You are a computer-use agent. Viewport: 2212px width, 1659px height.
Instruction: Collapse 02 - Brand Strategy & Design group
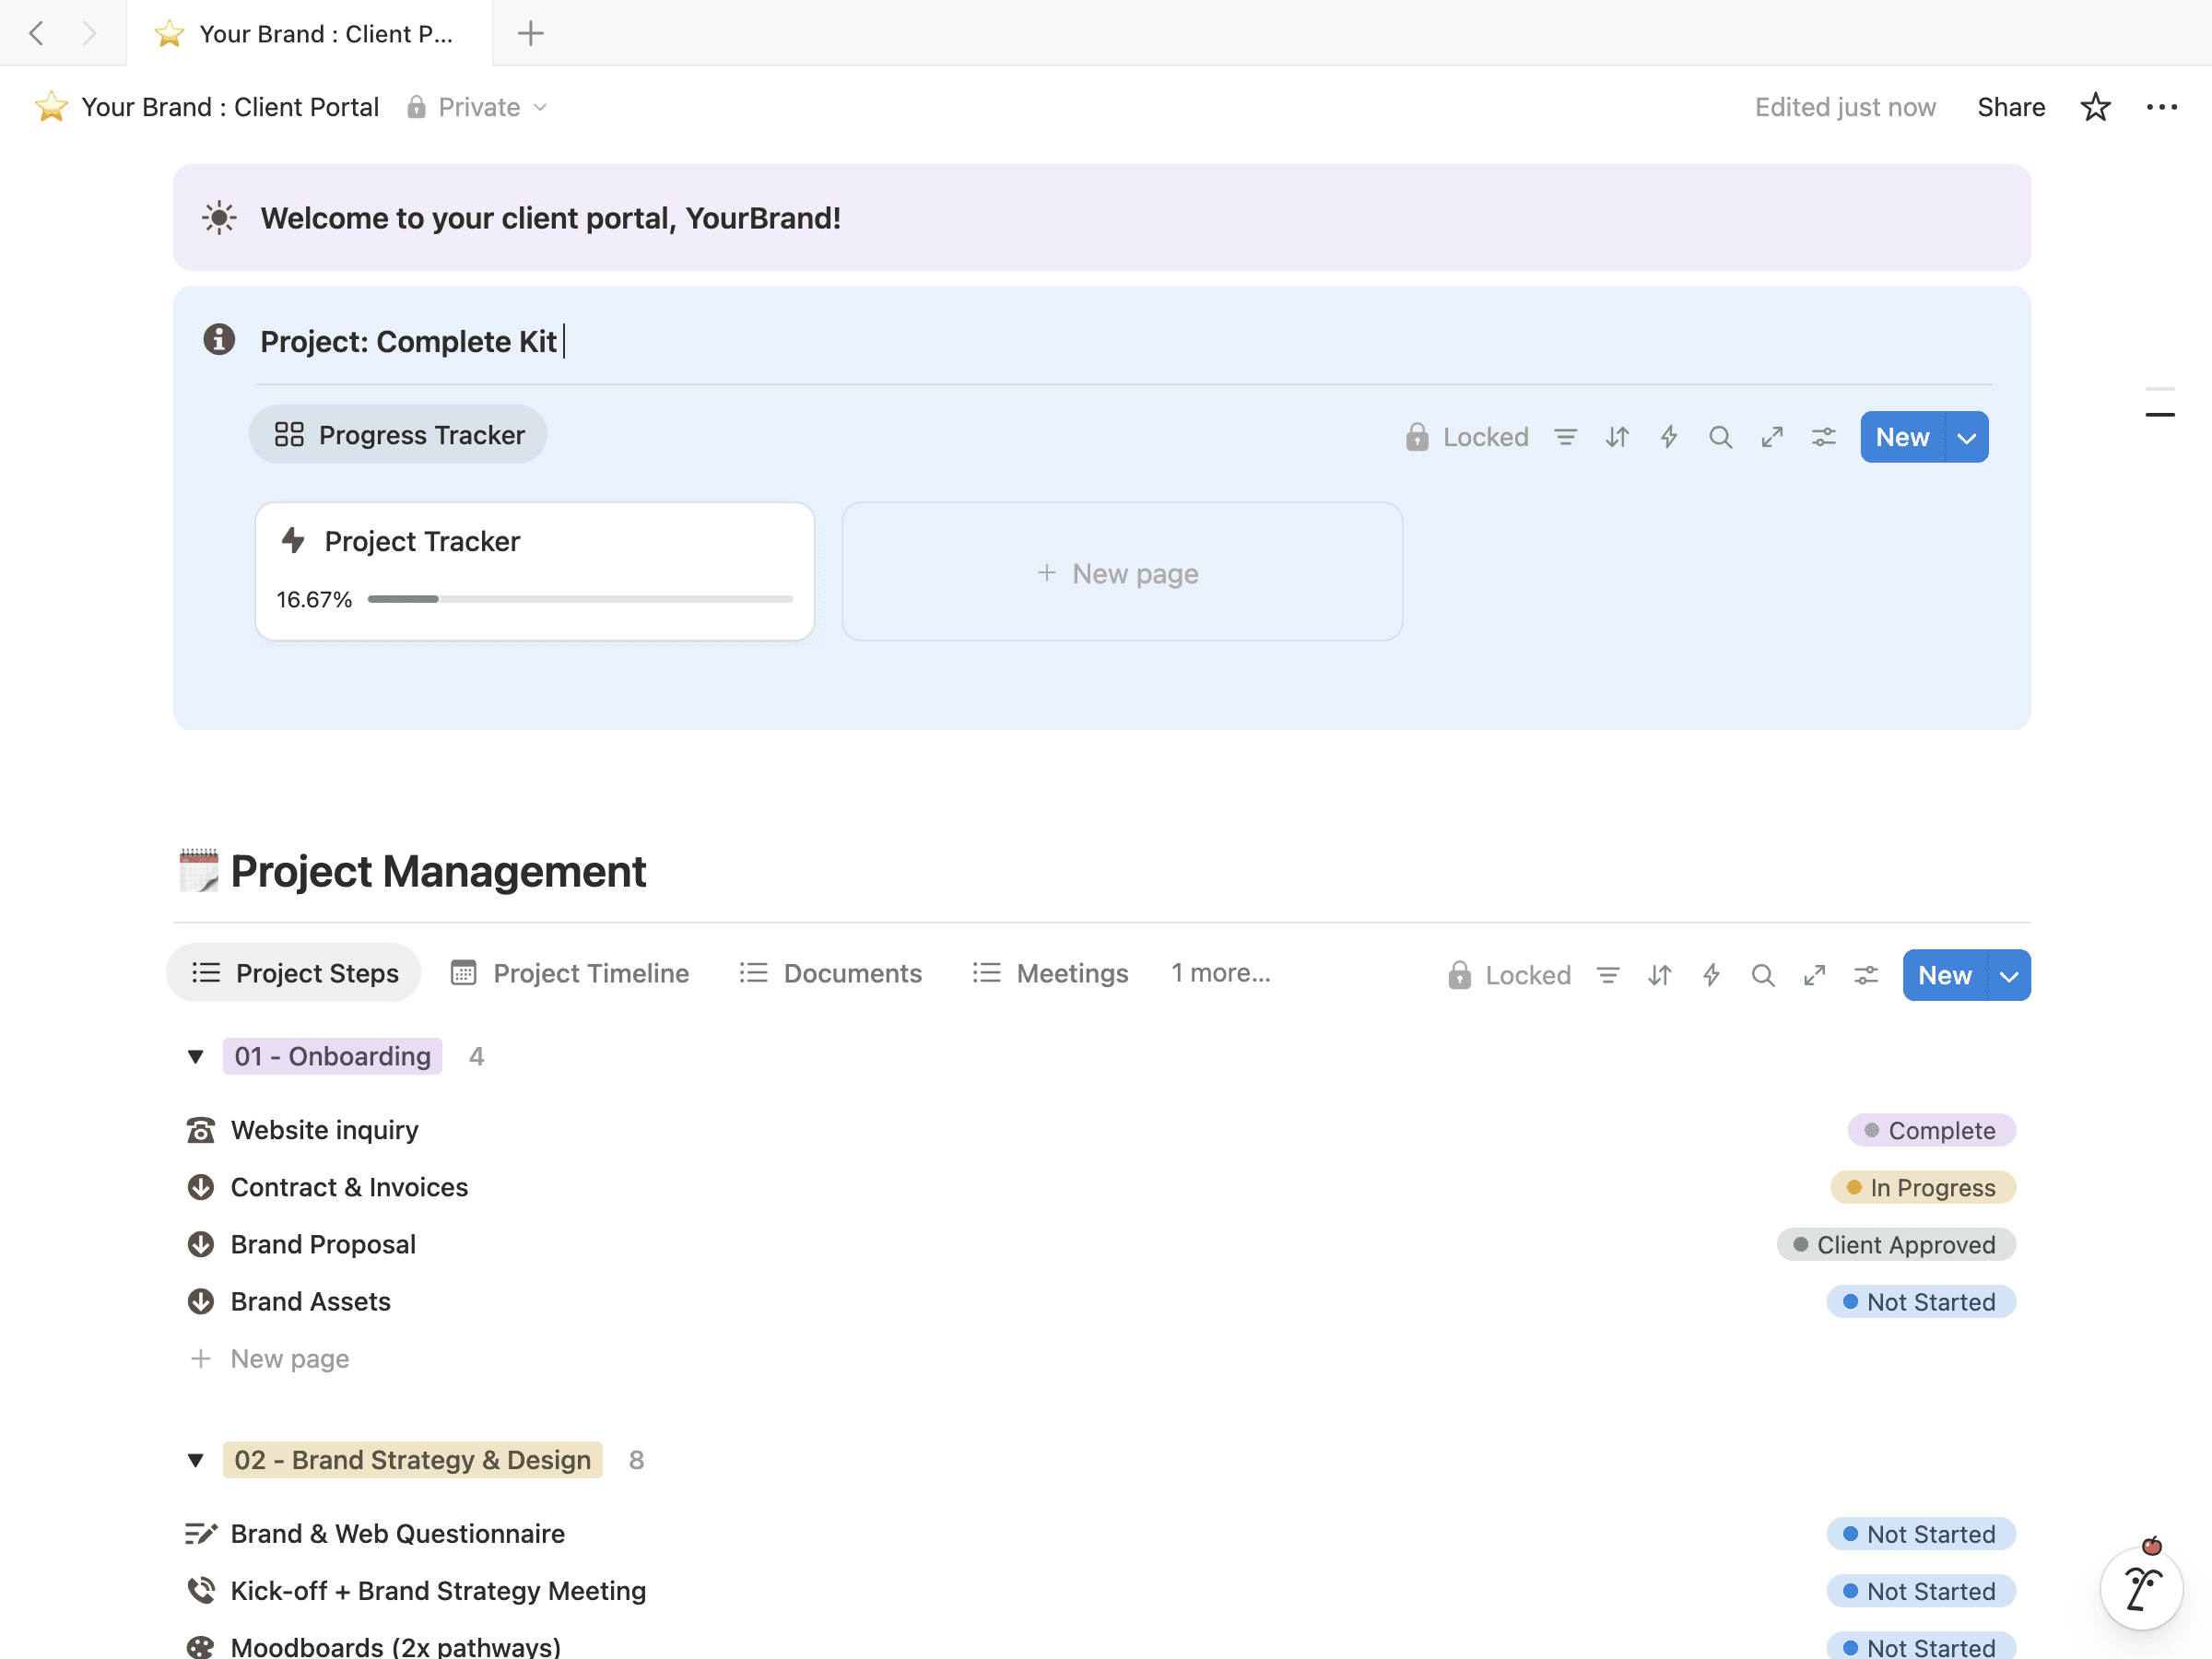[196, 1461]
